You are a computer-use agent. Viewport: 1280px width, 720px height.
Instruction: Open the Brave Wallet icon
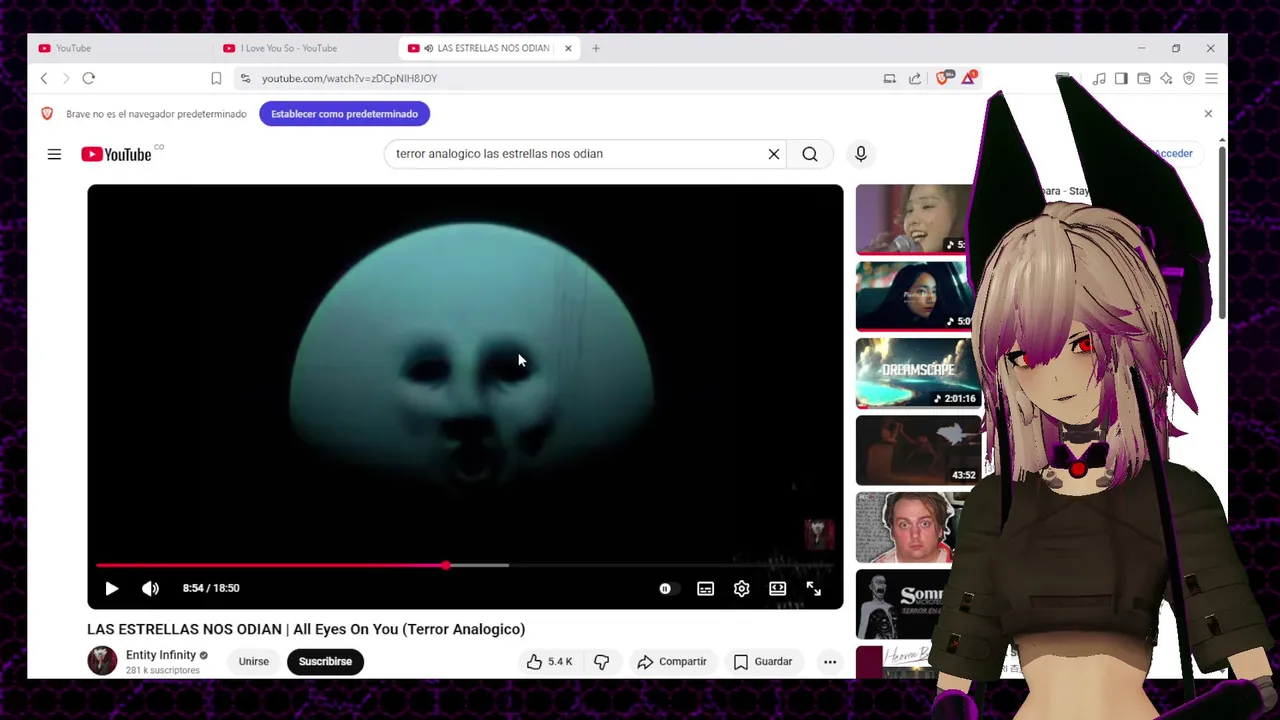1144,78
